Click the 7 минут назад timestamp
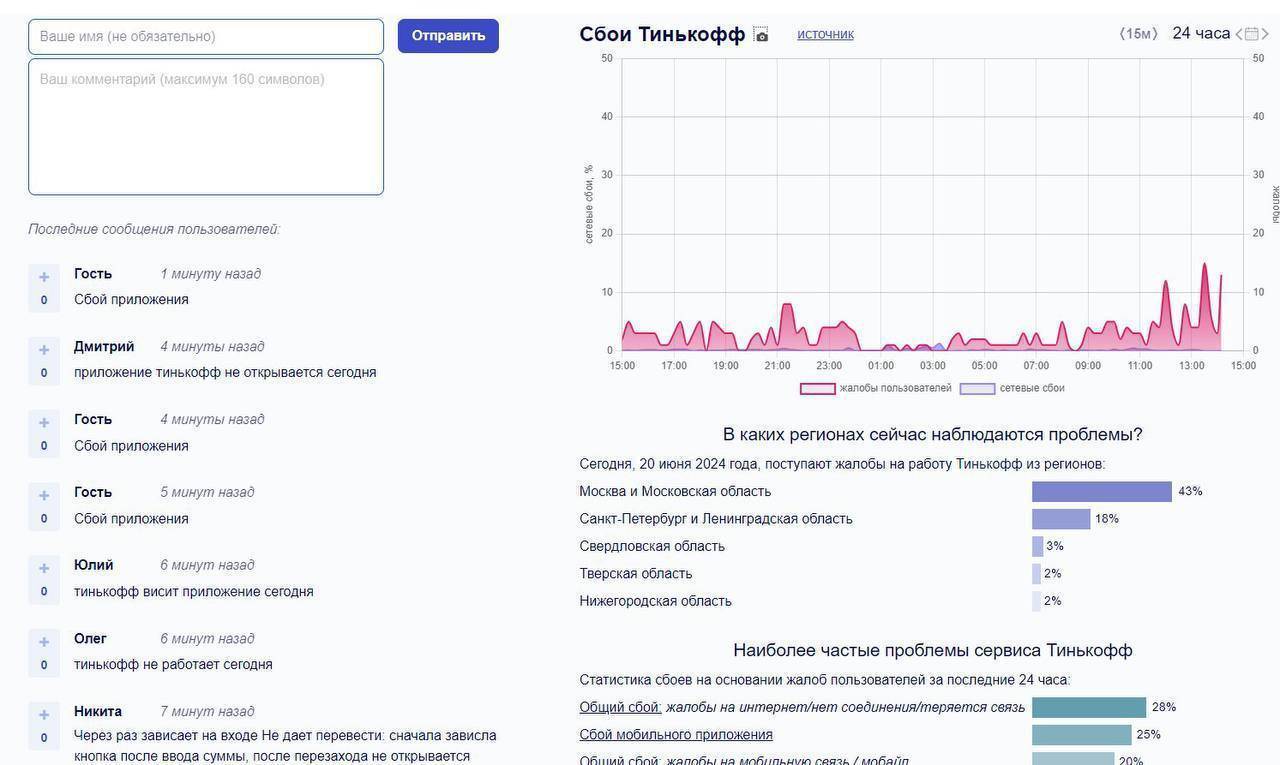Screen dimensions: 1280x765 (x=207, y=711)
